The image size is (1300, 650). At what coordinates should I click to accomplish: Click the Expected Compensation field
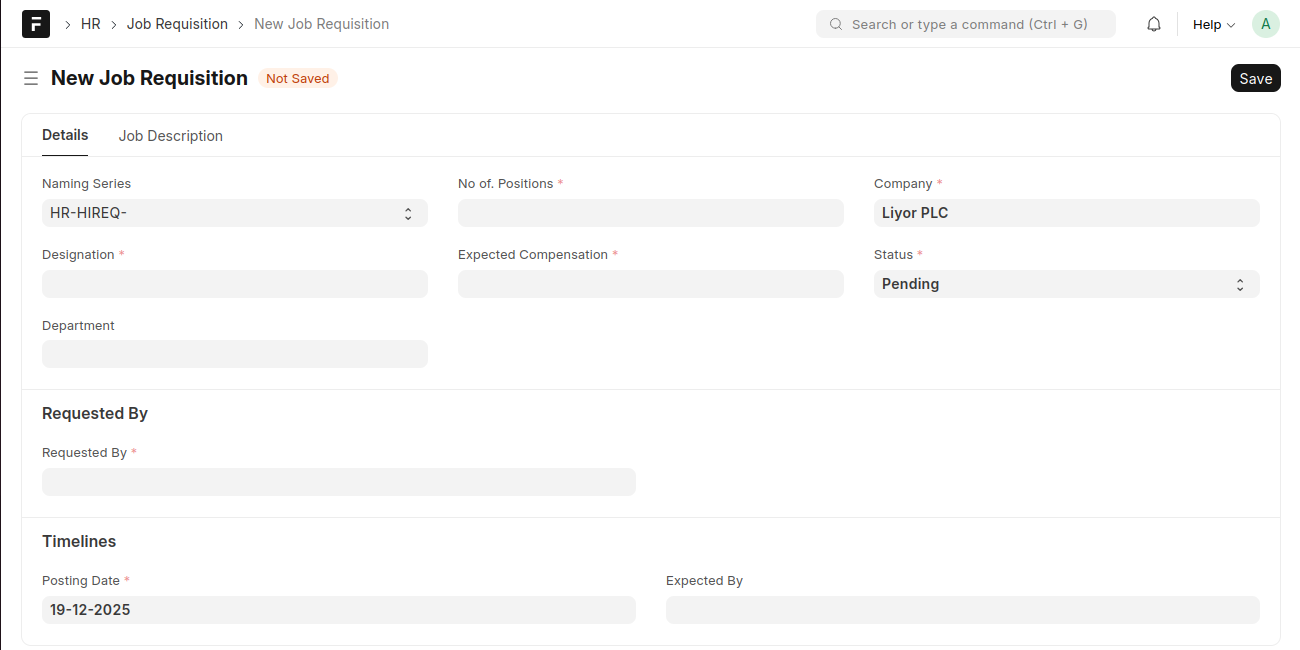(650, 284)
